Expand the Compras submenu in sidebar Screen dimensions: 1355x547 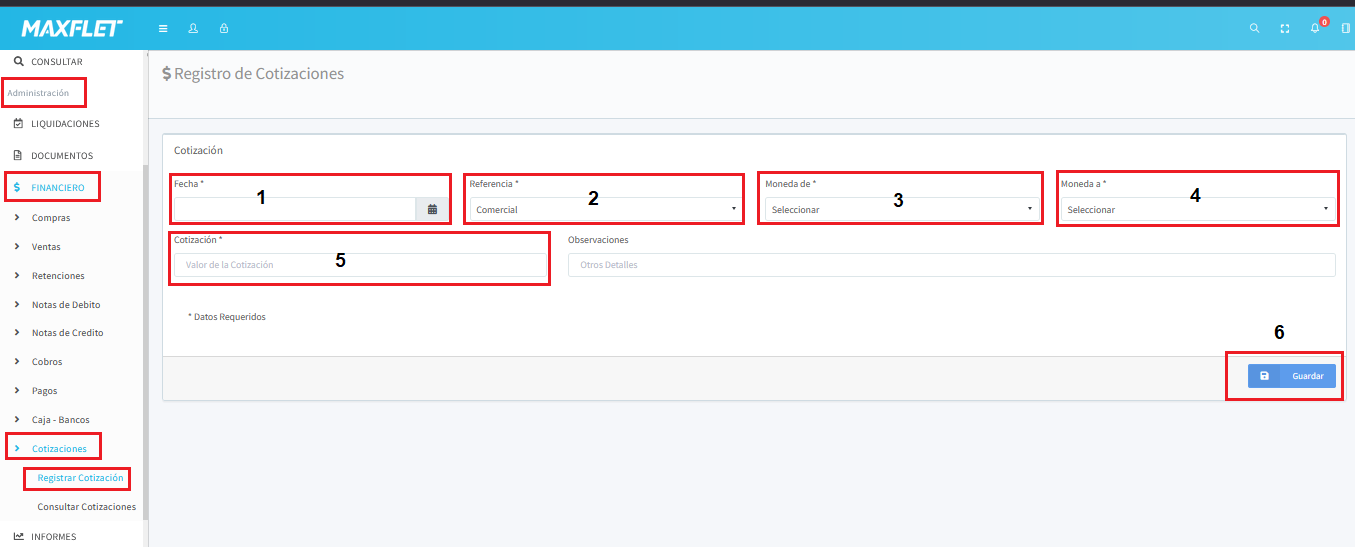[x=51, y=217]
